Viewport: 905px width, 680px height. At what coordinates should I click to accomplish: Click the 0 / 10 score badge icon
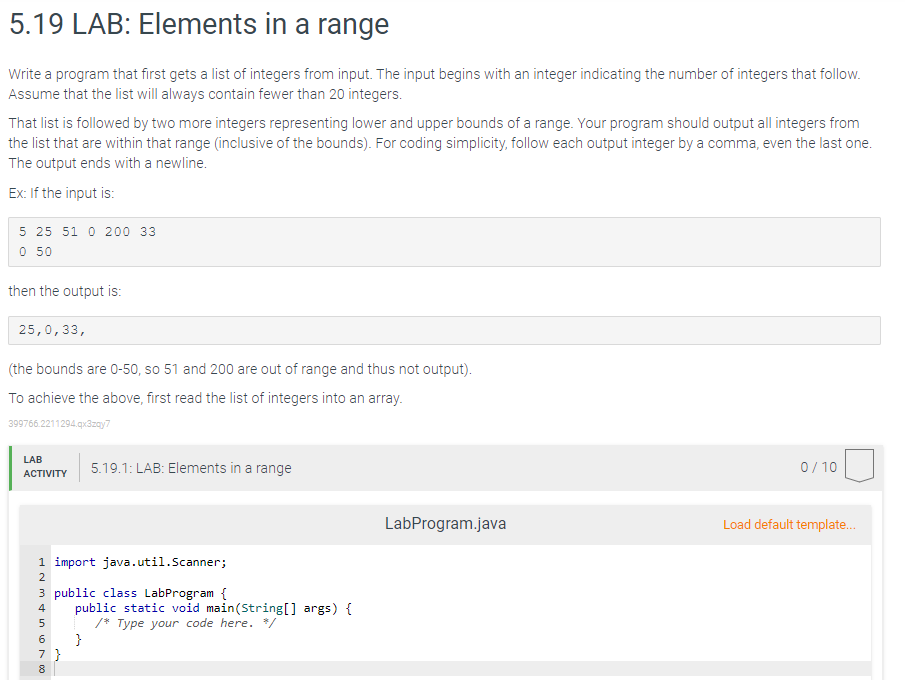[x=859, y=465]
